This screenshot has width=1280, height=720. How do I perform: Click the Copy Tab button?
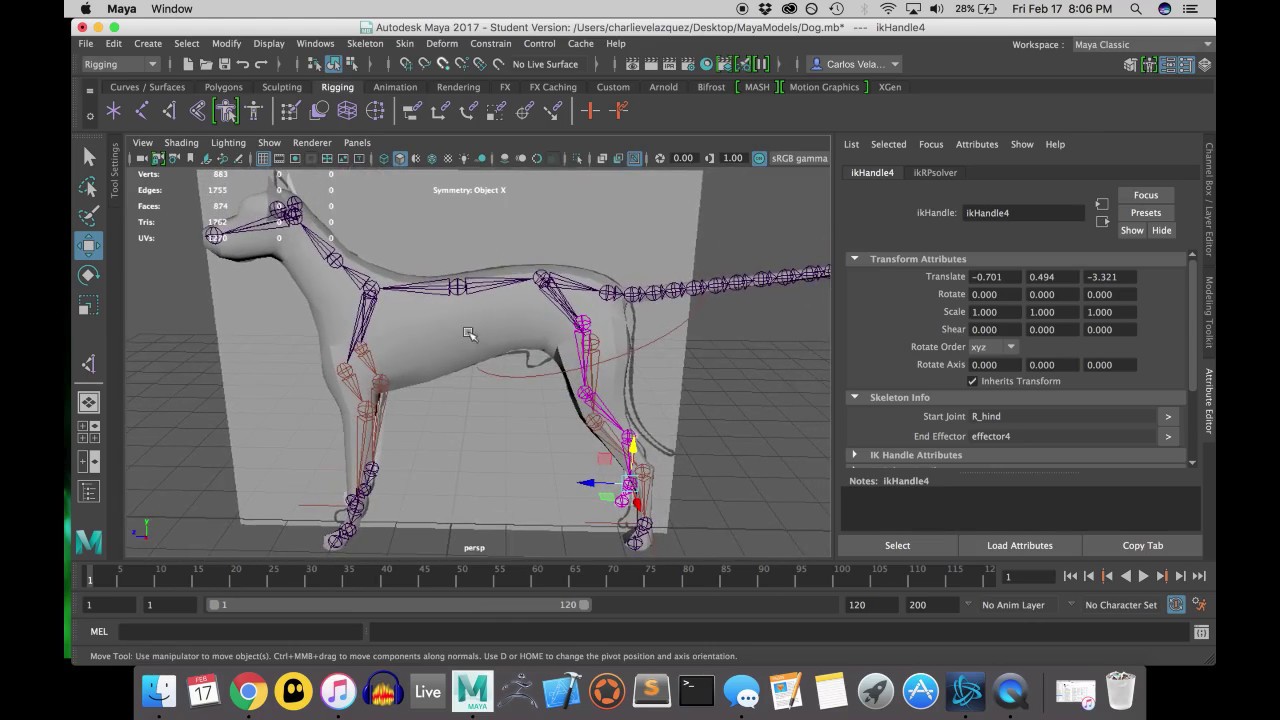pyautogui.click(x=1142, y=546)
